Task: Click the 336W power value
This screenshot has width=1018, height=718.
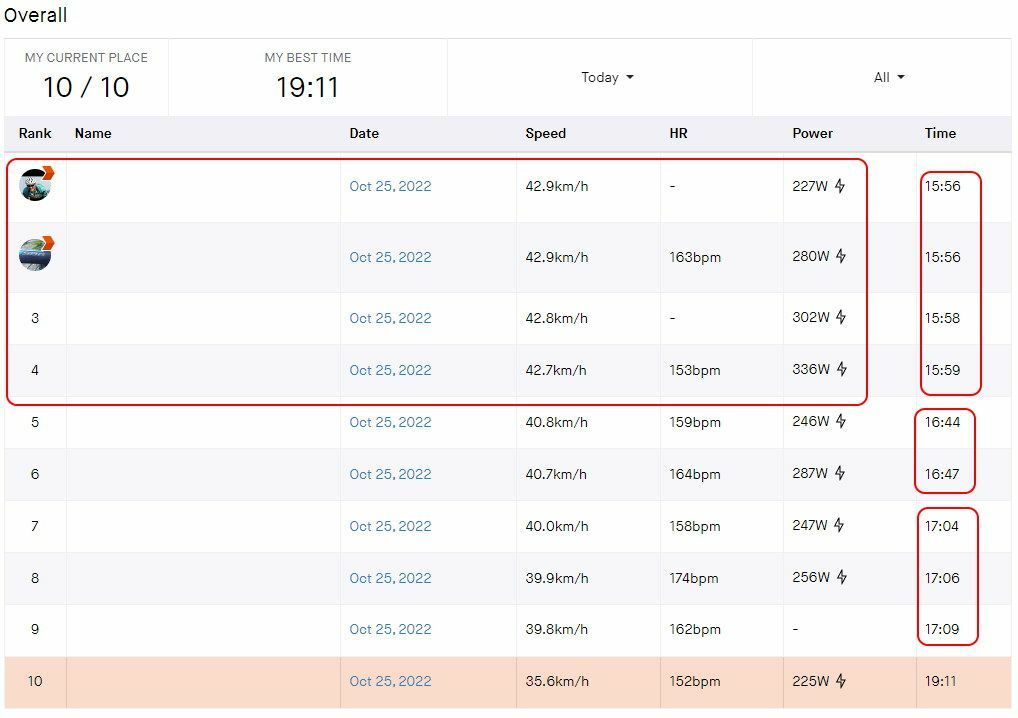Action: coord(811,369)
